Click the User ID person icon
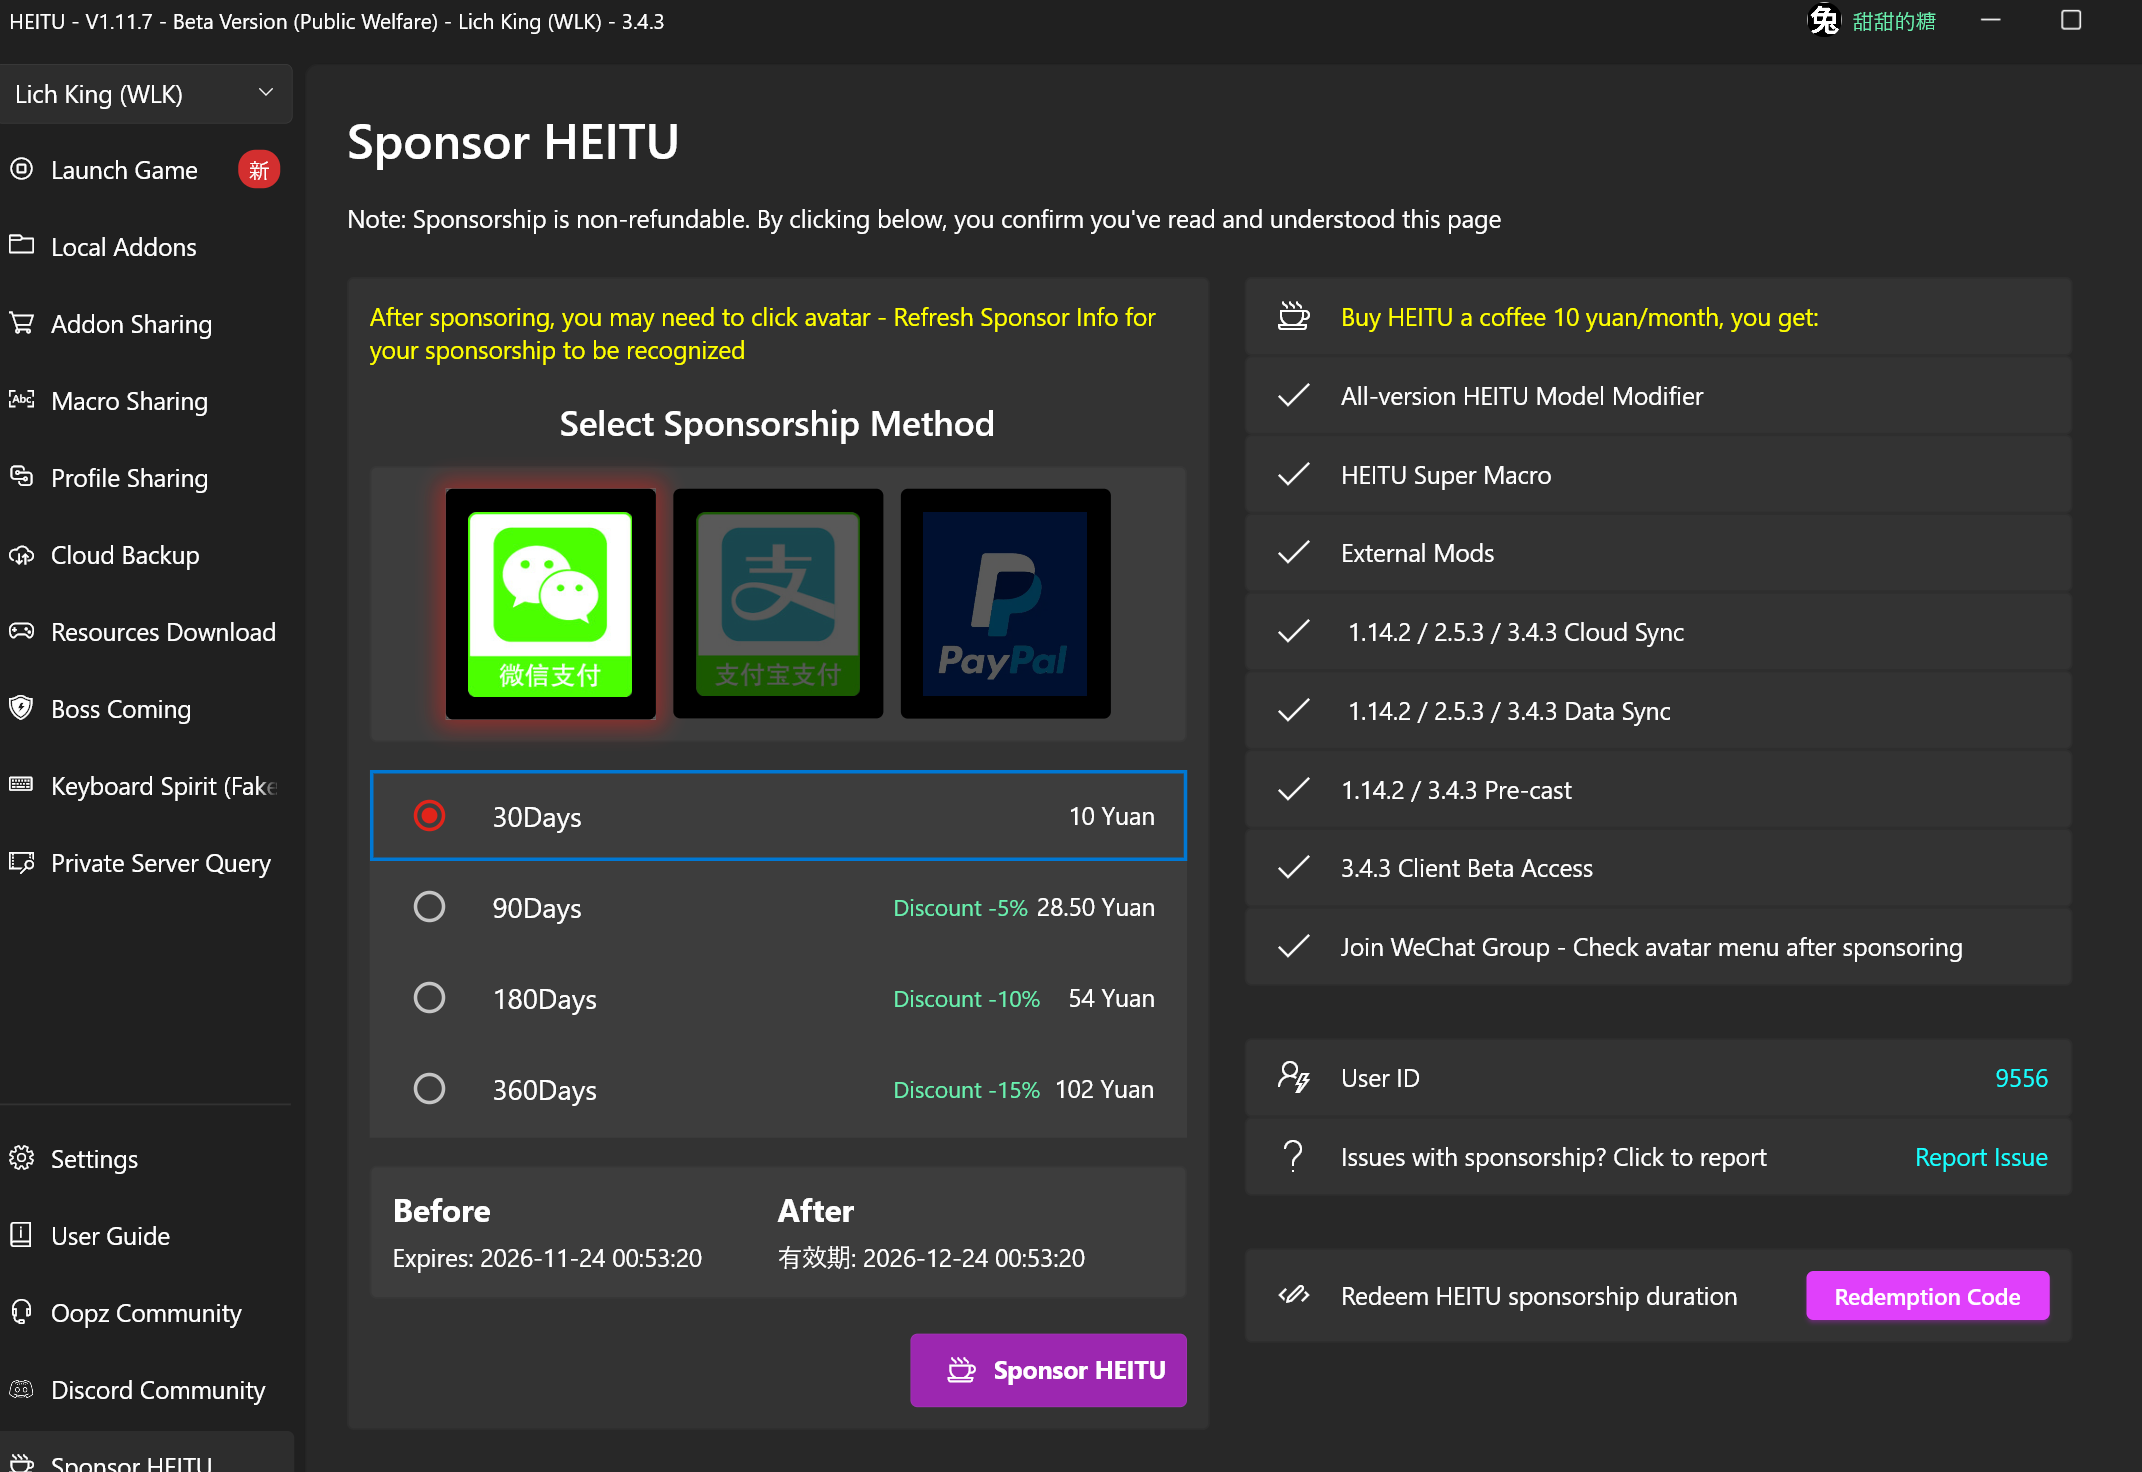Viewport: 2142px width, 1472px height. [x=1294, y=1077]
